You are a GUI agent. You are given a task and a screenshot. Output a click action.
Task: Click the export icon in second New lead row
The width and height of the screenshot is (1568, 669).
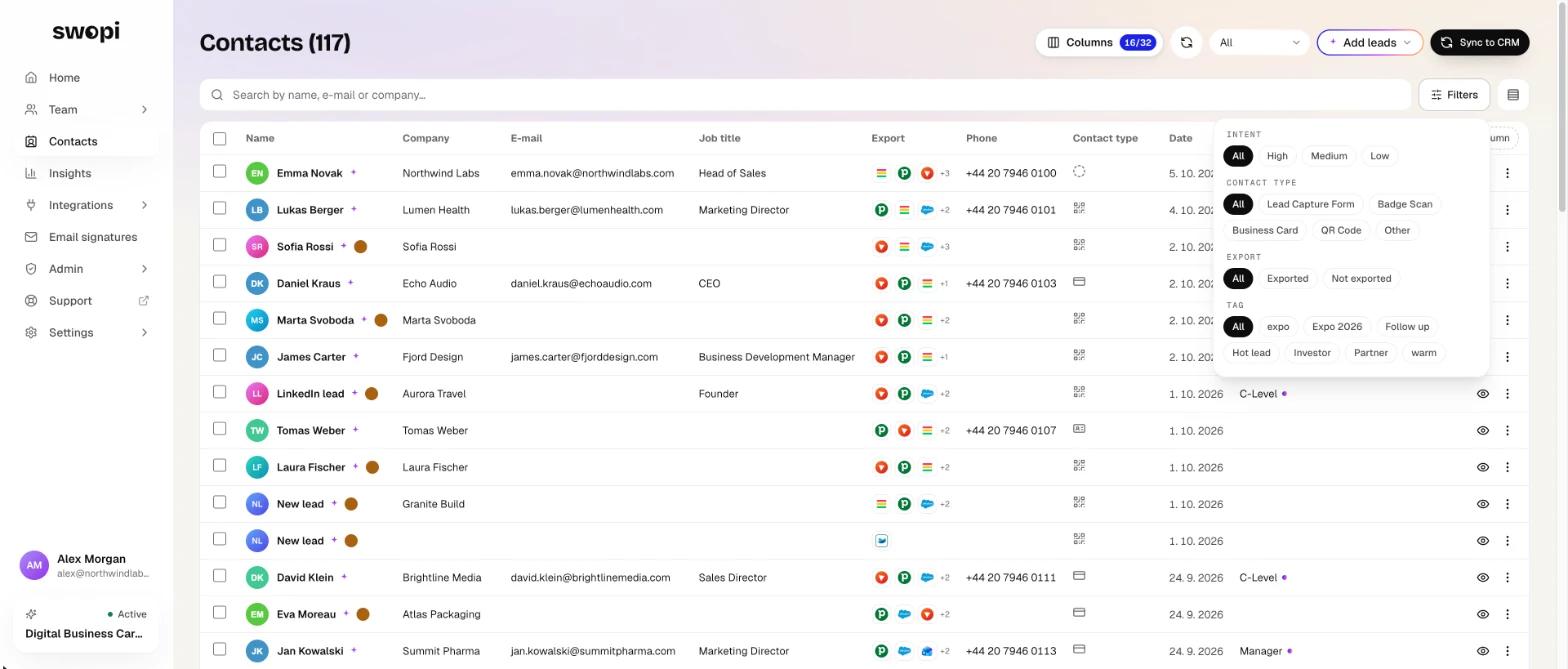882,541
